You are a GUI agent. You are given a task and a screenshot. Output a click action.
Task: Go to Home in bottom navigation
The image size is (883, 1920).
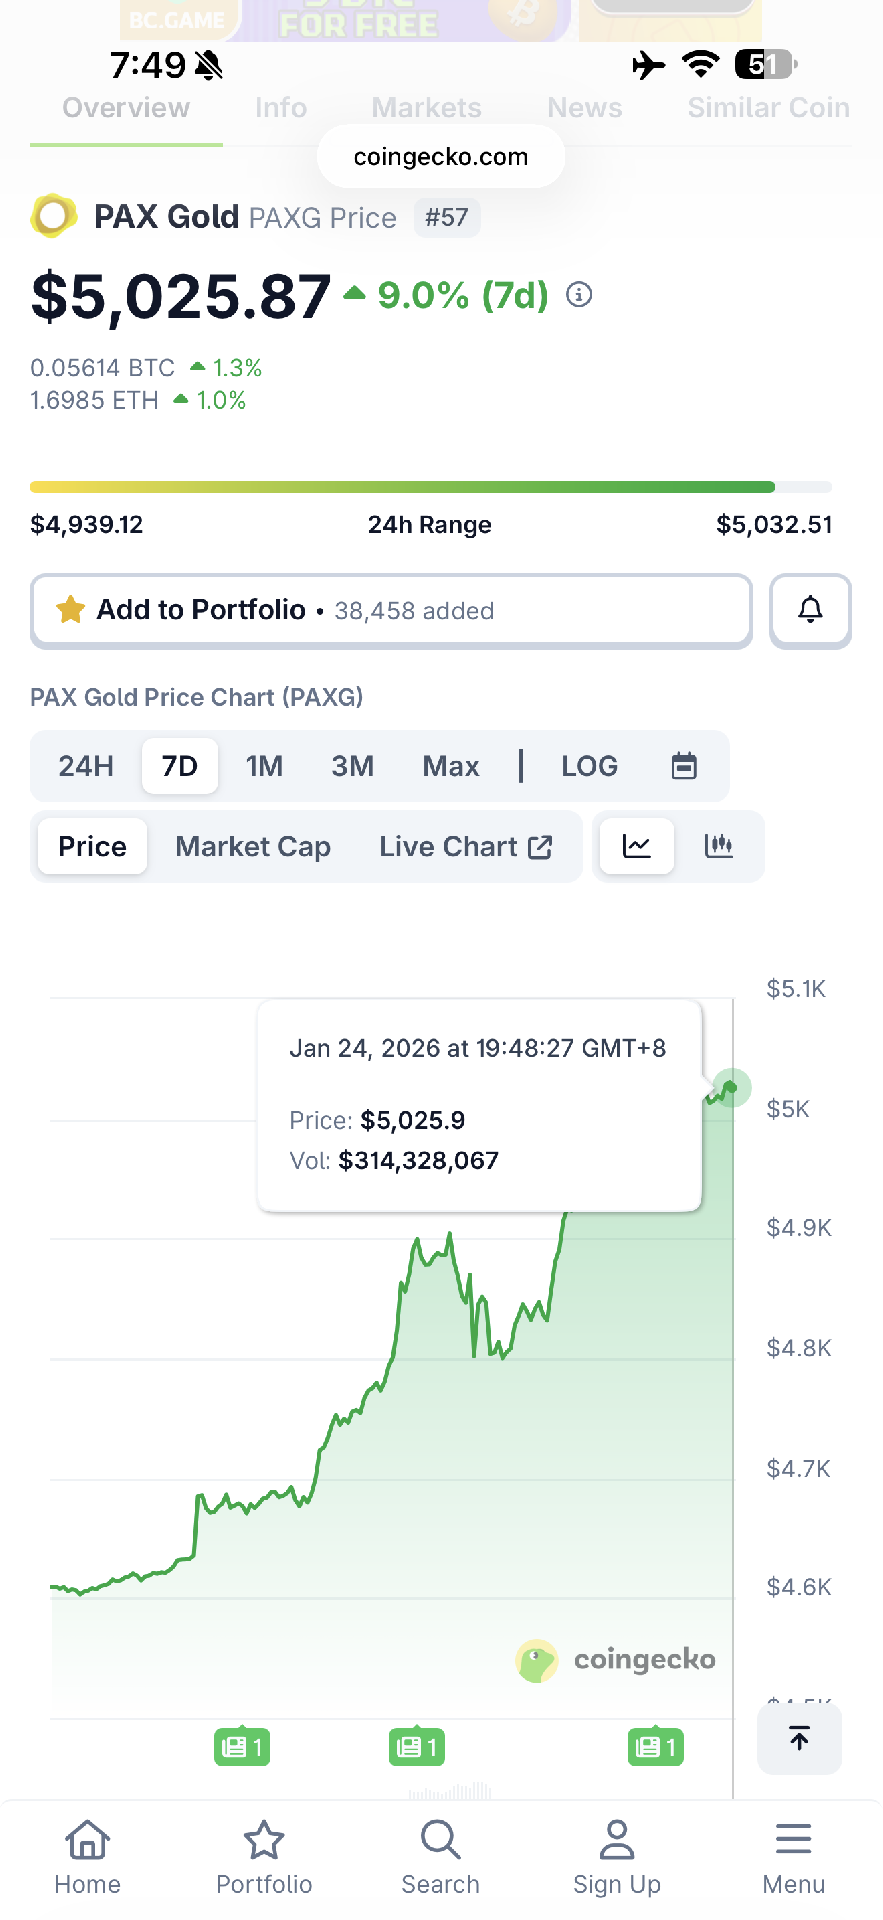pyautogui.click(x=88, y=1856)
